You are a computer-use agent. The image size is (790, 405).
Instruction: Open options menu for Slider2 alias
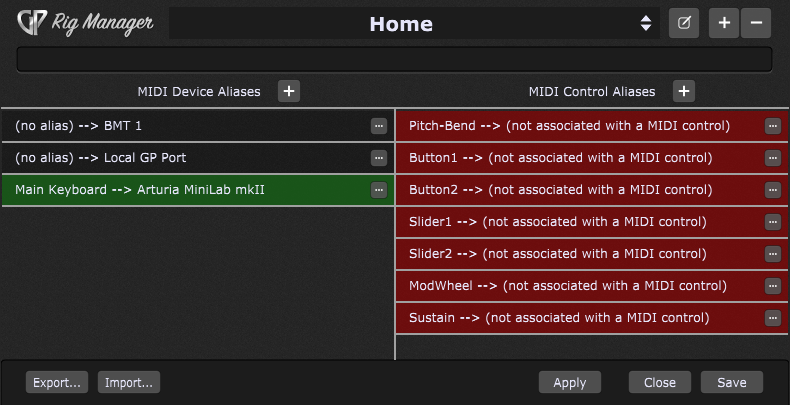point(772,254)
